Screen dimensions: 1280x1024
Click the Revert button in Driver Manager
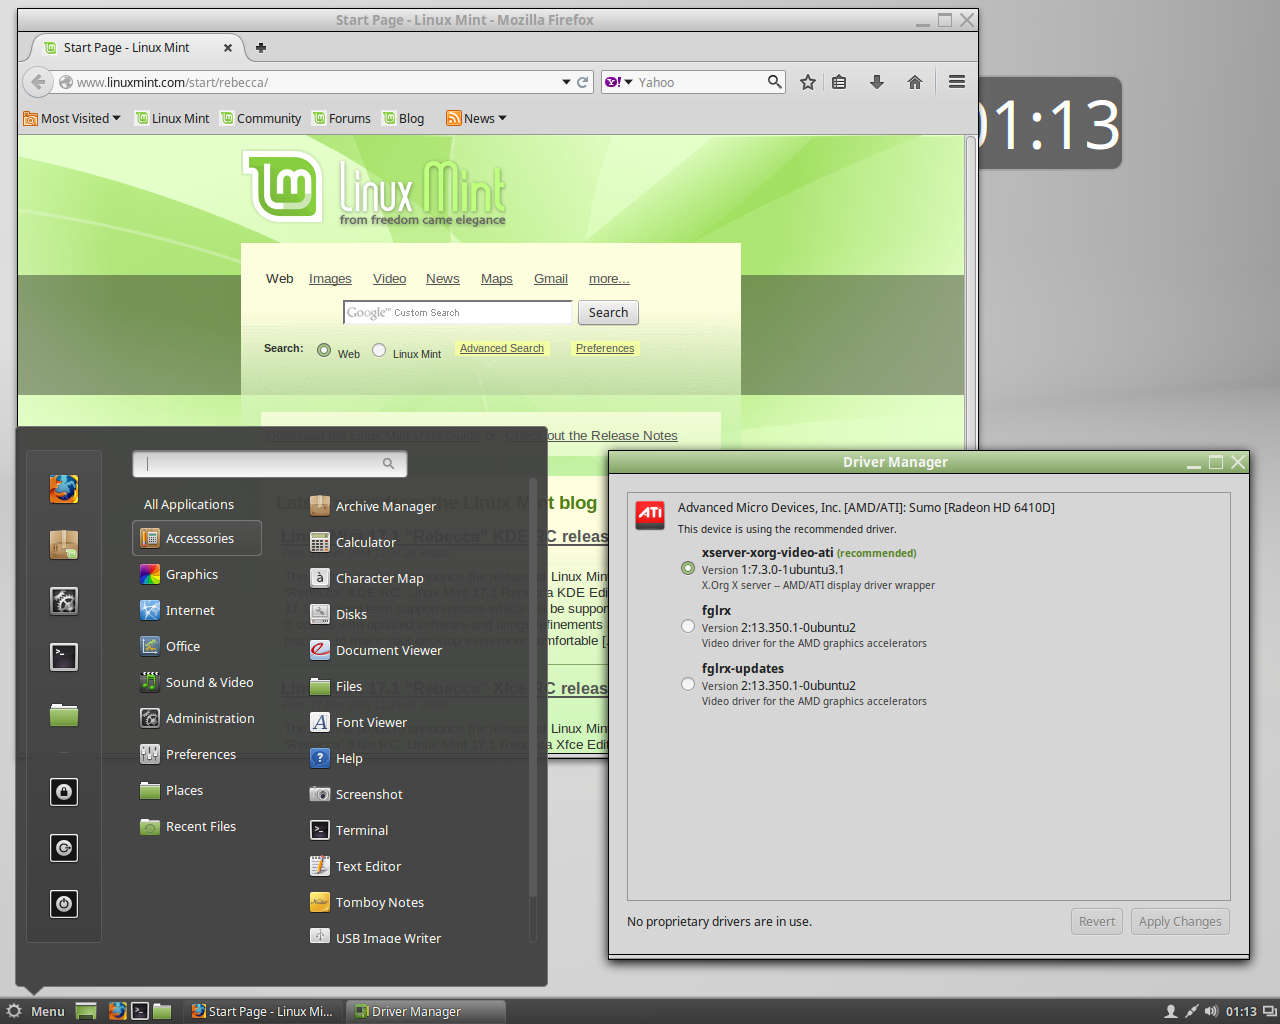(x=1097, y=921)
